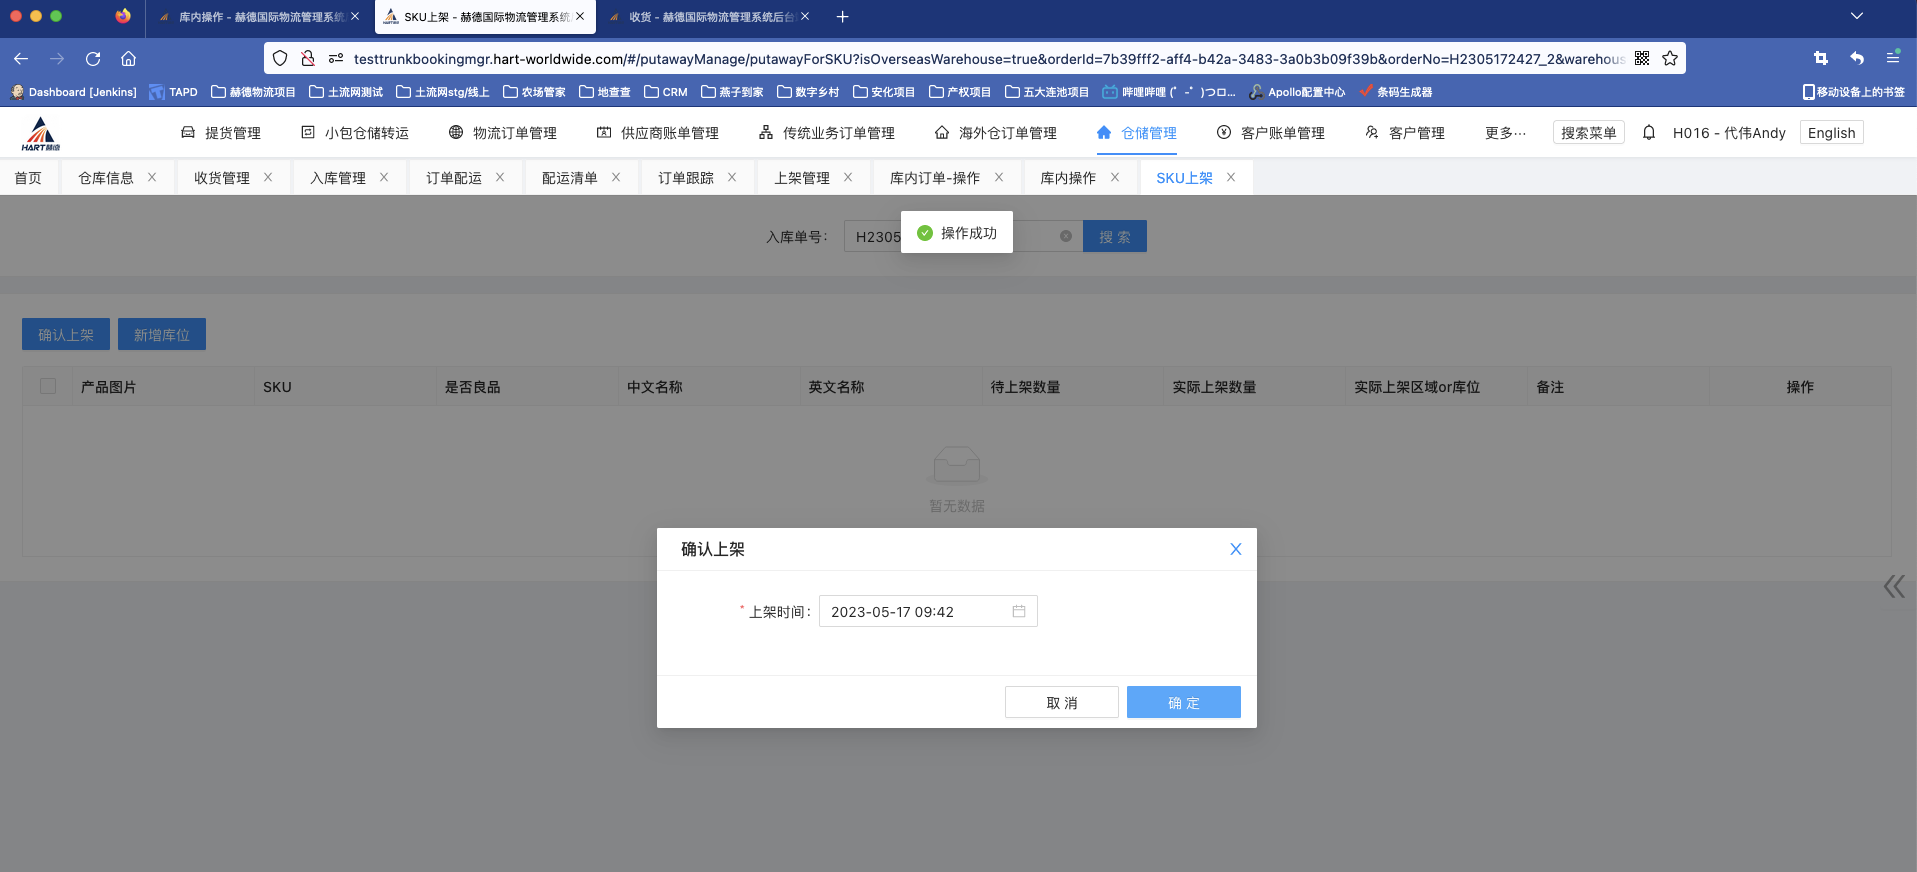The height and width of the screenshot is (872, 1917).
Task: Click the QR code icon in address bar
Action: pyautogui.click(x=1642, y=59)
